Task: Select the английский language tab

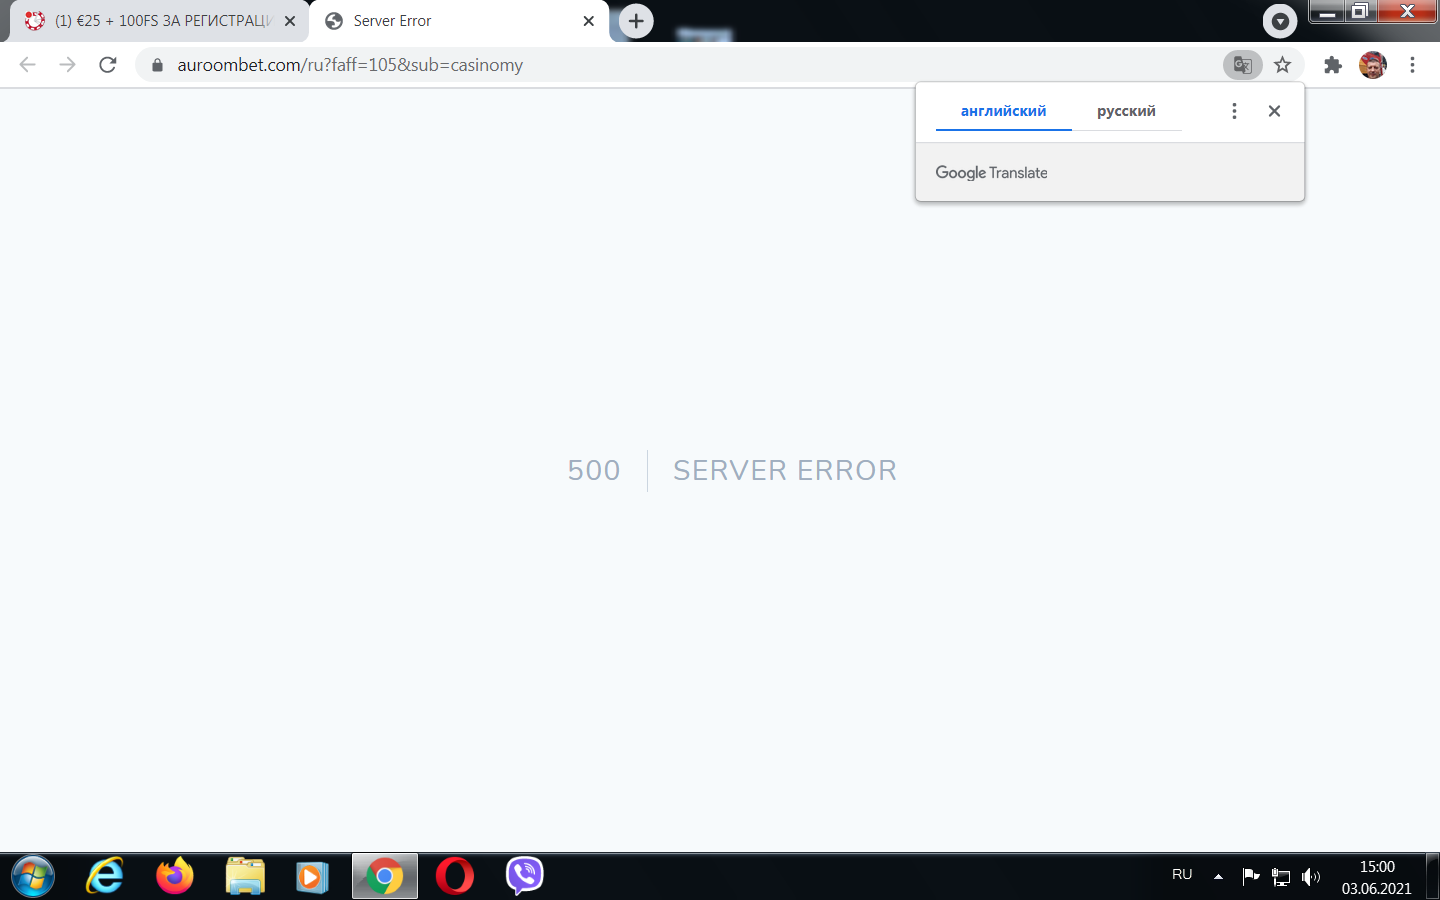Action: click(1003, 111)
